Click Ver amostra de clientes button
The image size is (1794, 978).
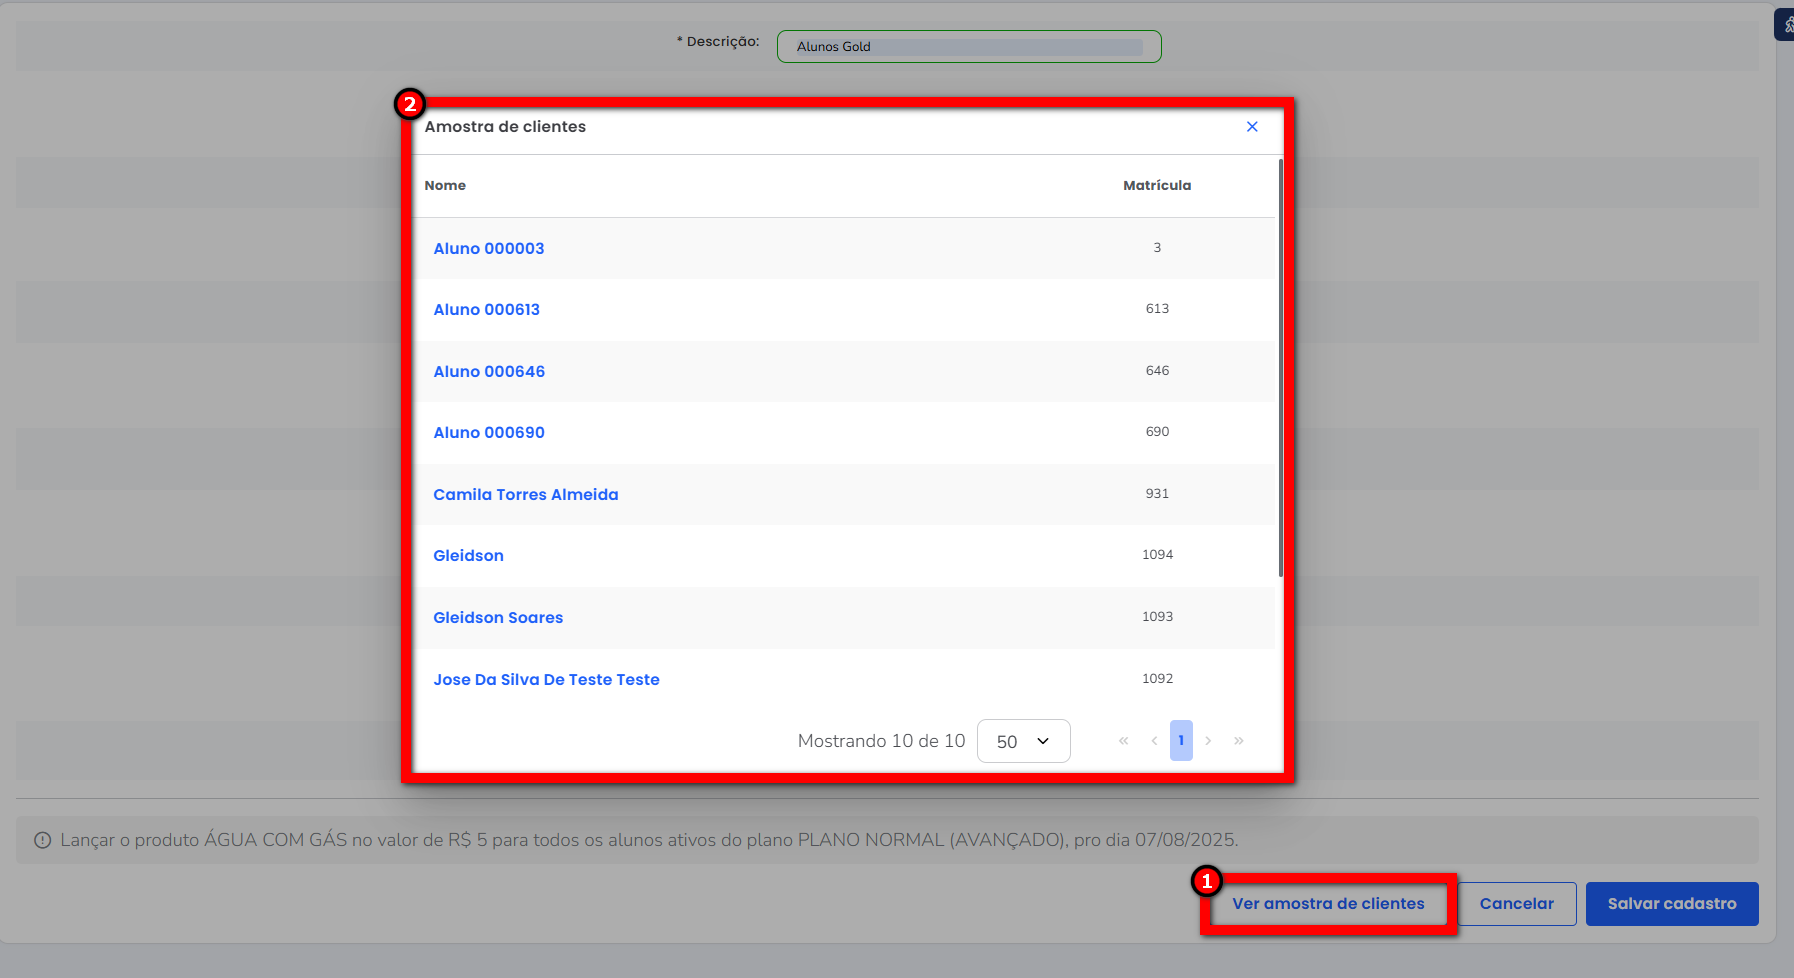click(x=1327, y=904)
